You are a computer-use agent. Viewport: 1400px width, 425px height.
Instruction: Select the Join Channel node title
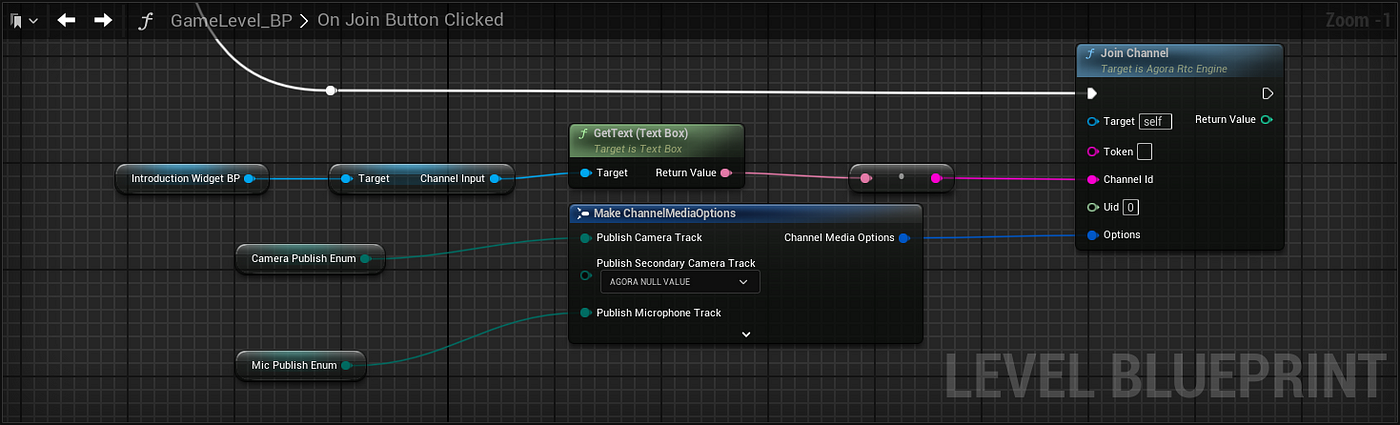(1134, 53)
